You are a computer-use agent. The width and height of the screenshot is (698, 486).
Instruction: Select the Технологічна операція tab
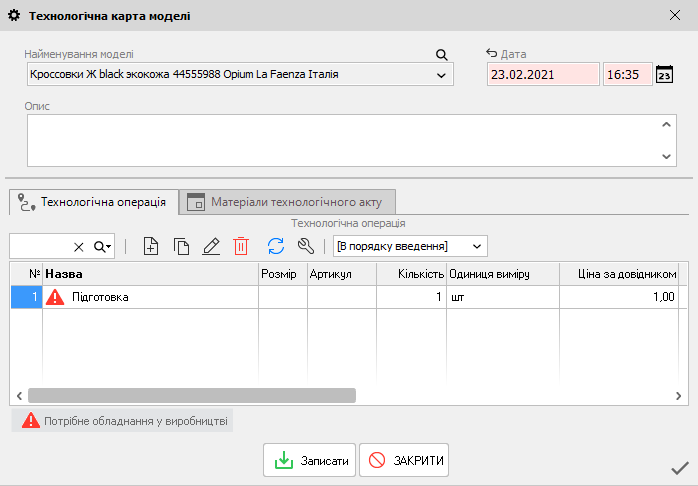(x=93, y=201)
